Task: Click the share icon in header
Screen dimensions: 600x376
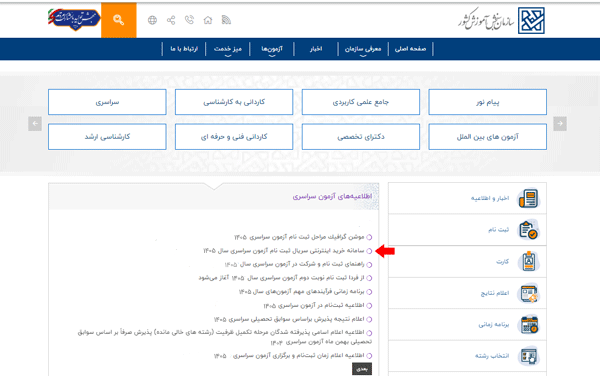Action: (171, 20)
